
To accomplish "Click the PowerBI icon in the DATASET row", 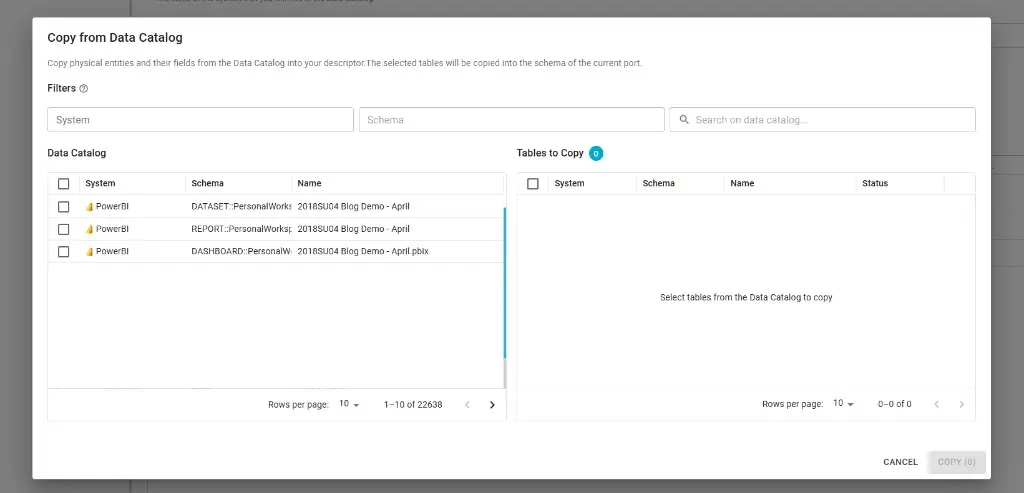I will (x=90, y=207).
